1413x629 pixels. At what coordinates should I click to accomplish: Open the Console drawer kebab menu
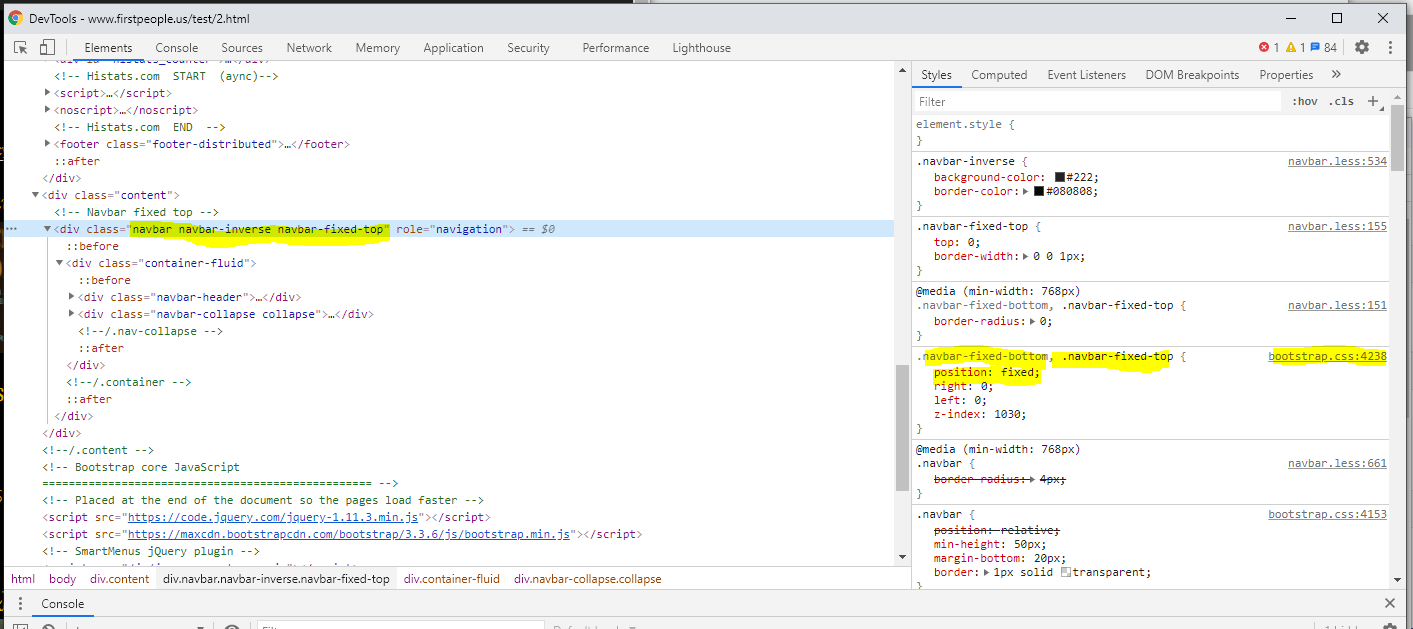coord(20,603)
